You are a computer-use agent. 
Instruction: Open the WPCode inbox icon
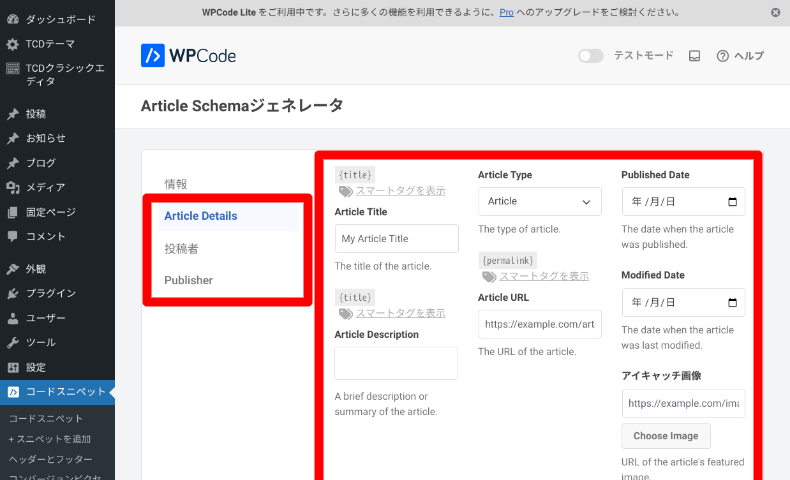click(694, 56)
